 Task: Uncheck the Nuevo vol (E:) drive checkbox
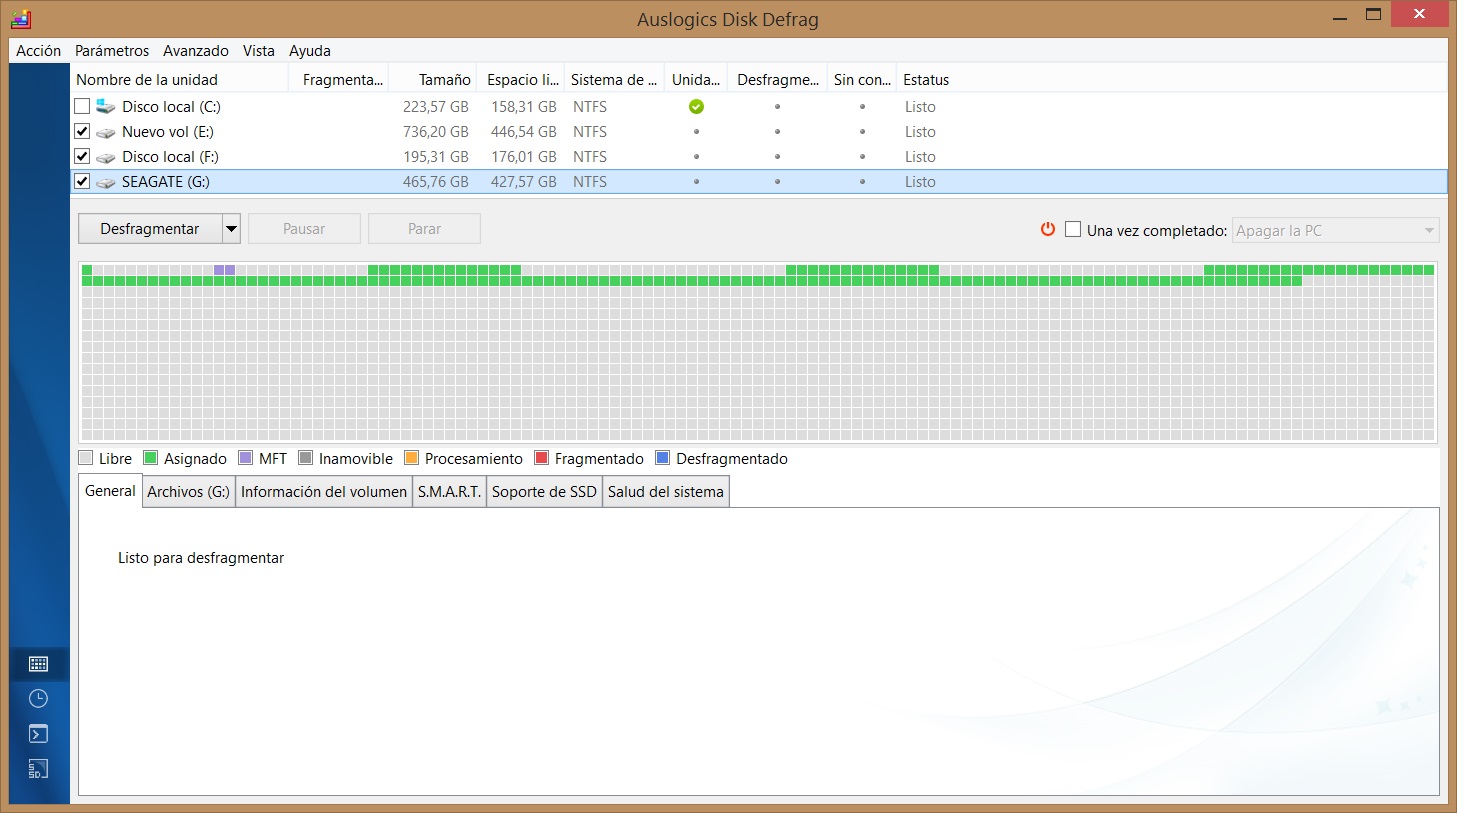(82, 131)
